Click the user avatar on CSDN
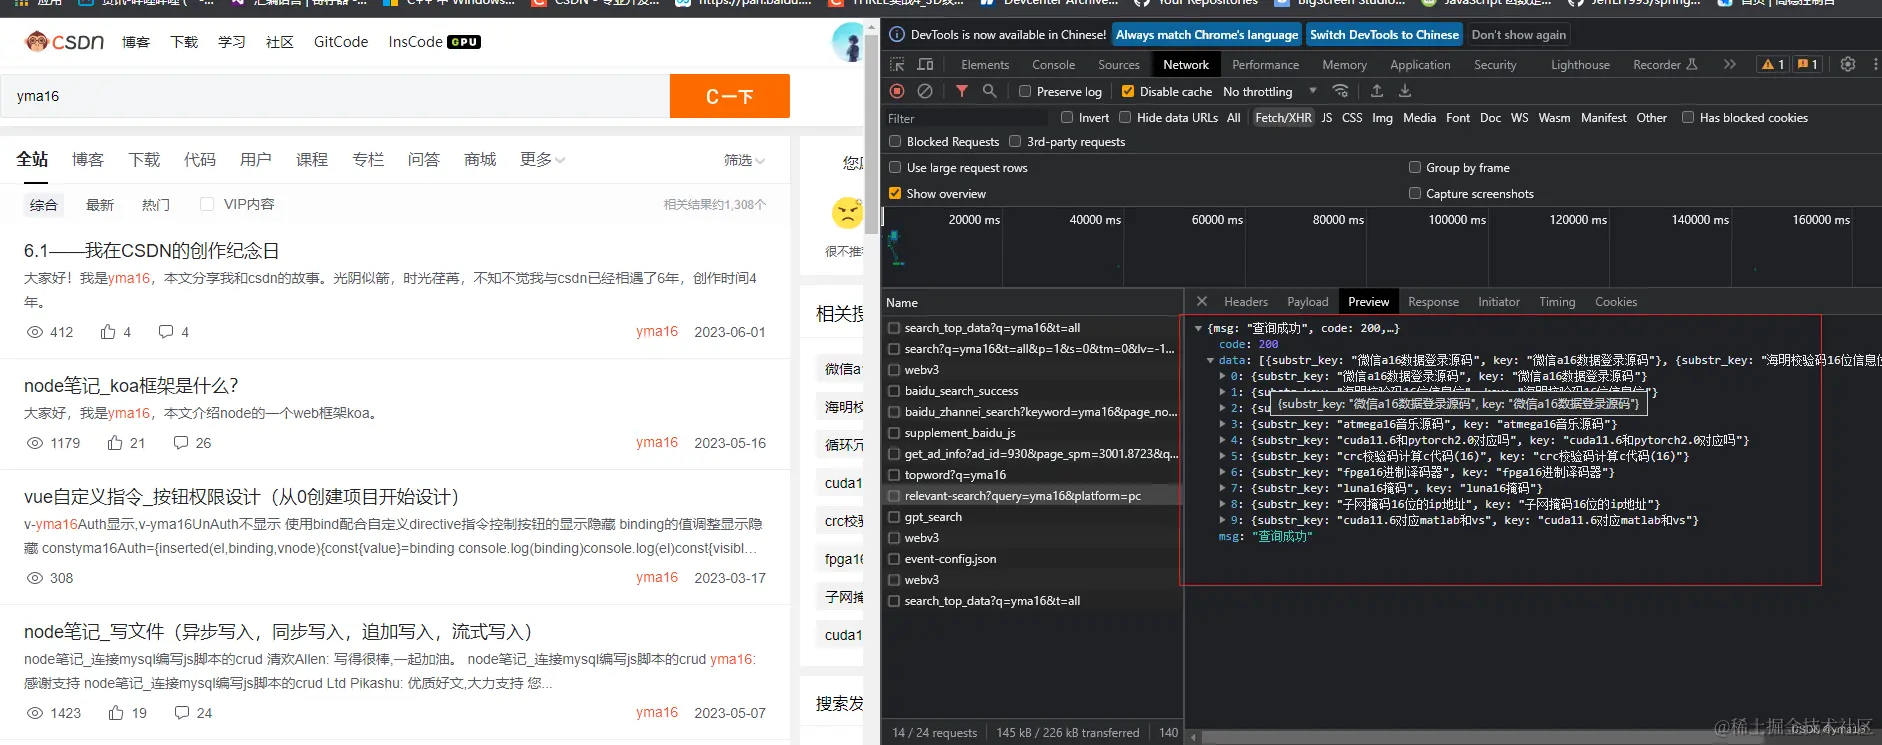This screenshot has width=1882, height=745. click(848, 42)
